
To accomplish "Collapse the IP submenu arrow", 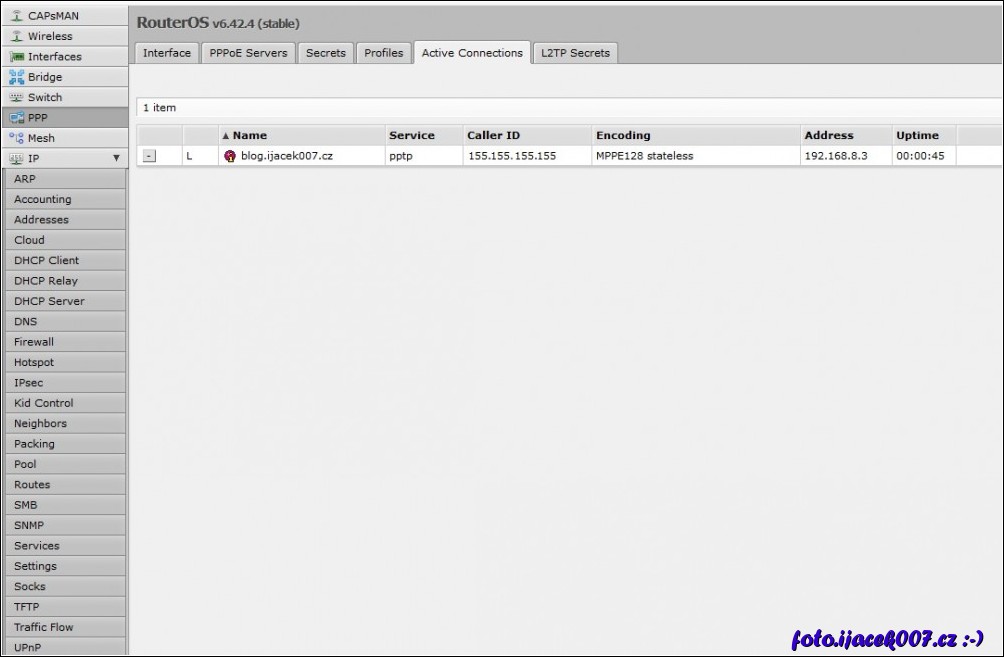I will (x=115, y=158).
